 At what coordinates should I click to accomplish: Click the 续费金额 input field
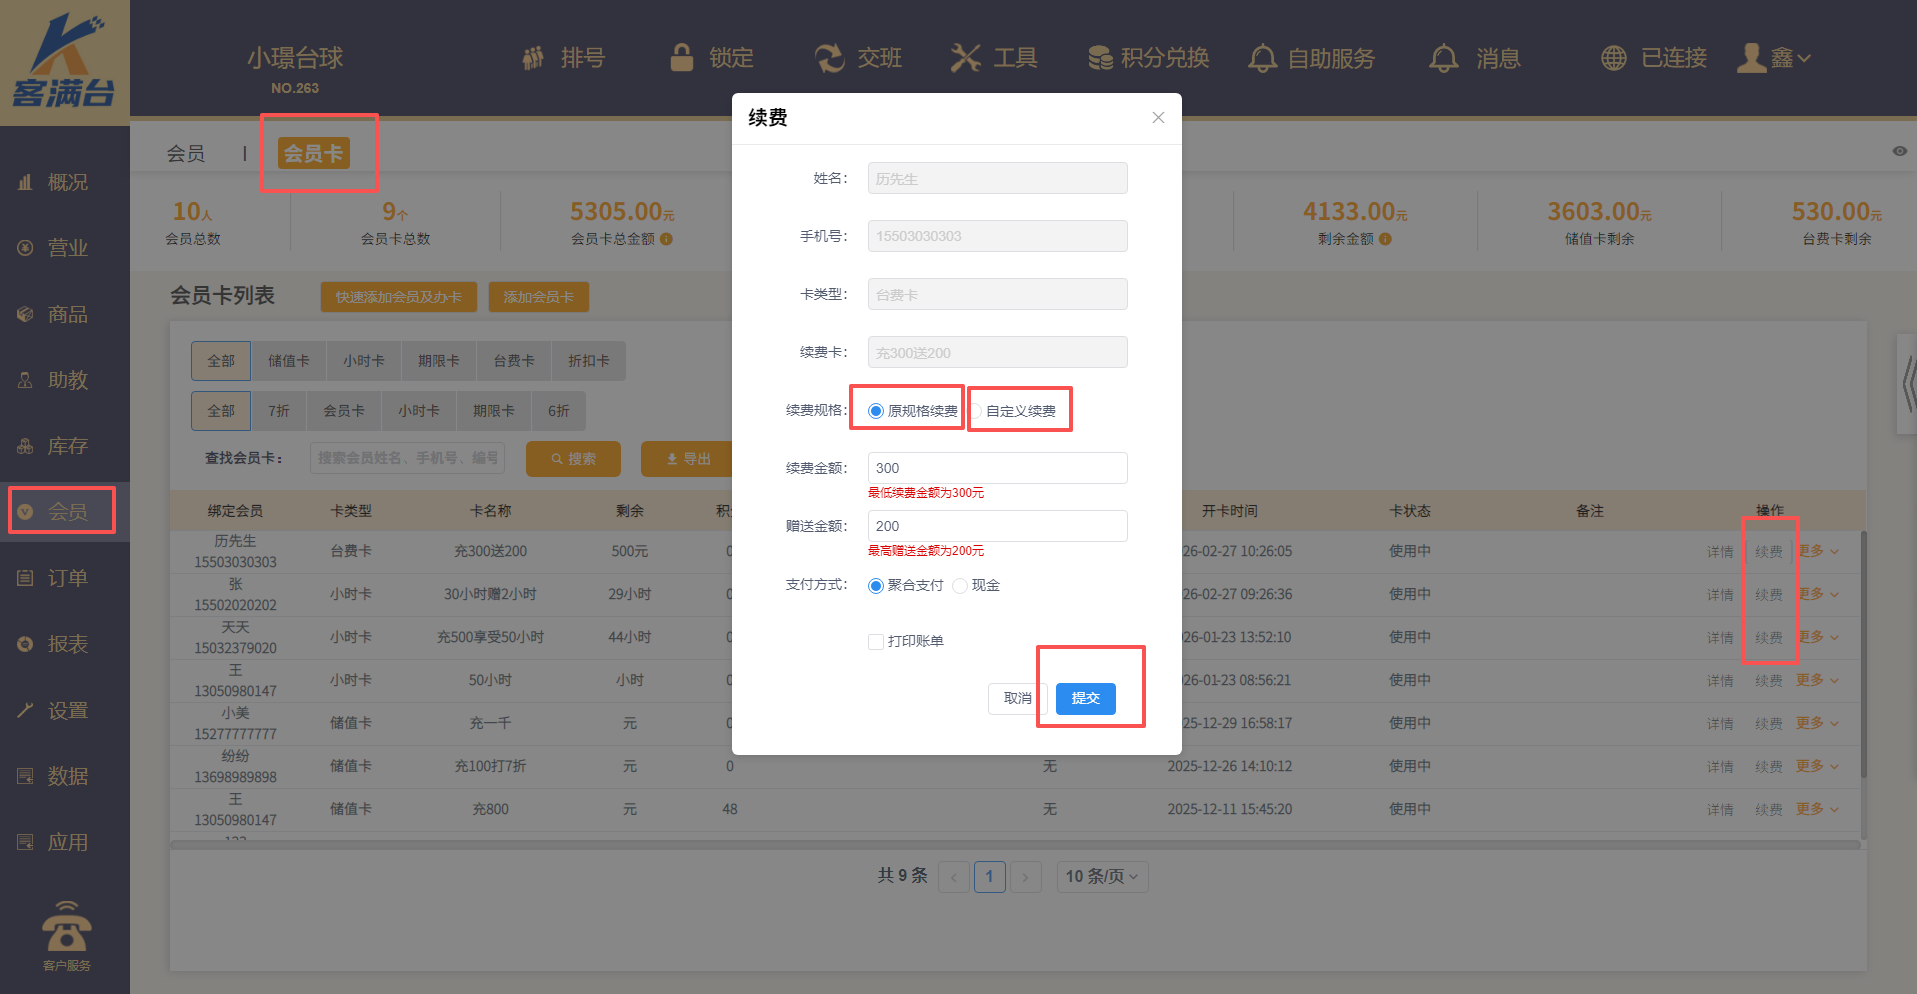(997, 468)
